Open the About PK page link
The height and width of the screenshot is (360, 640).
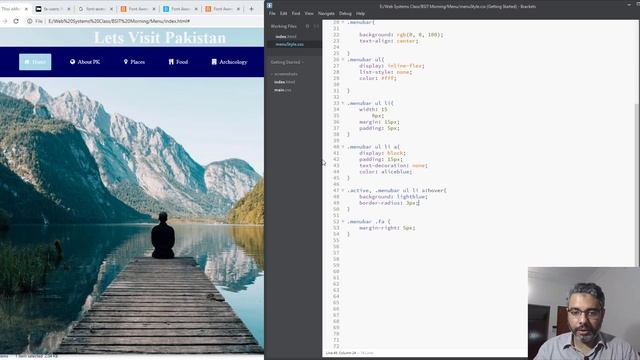(85, 62)
